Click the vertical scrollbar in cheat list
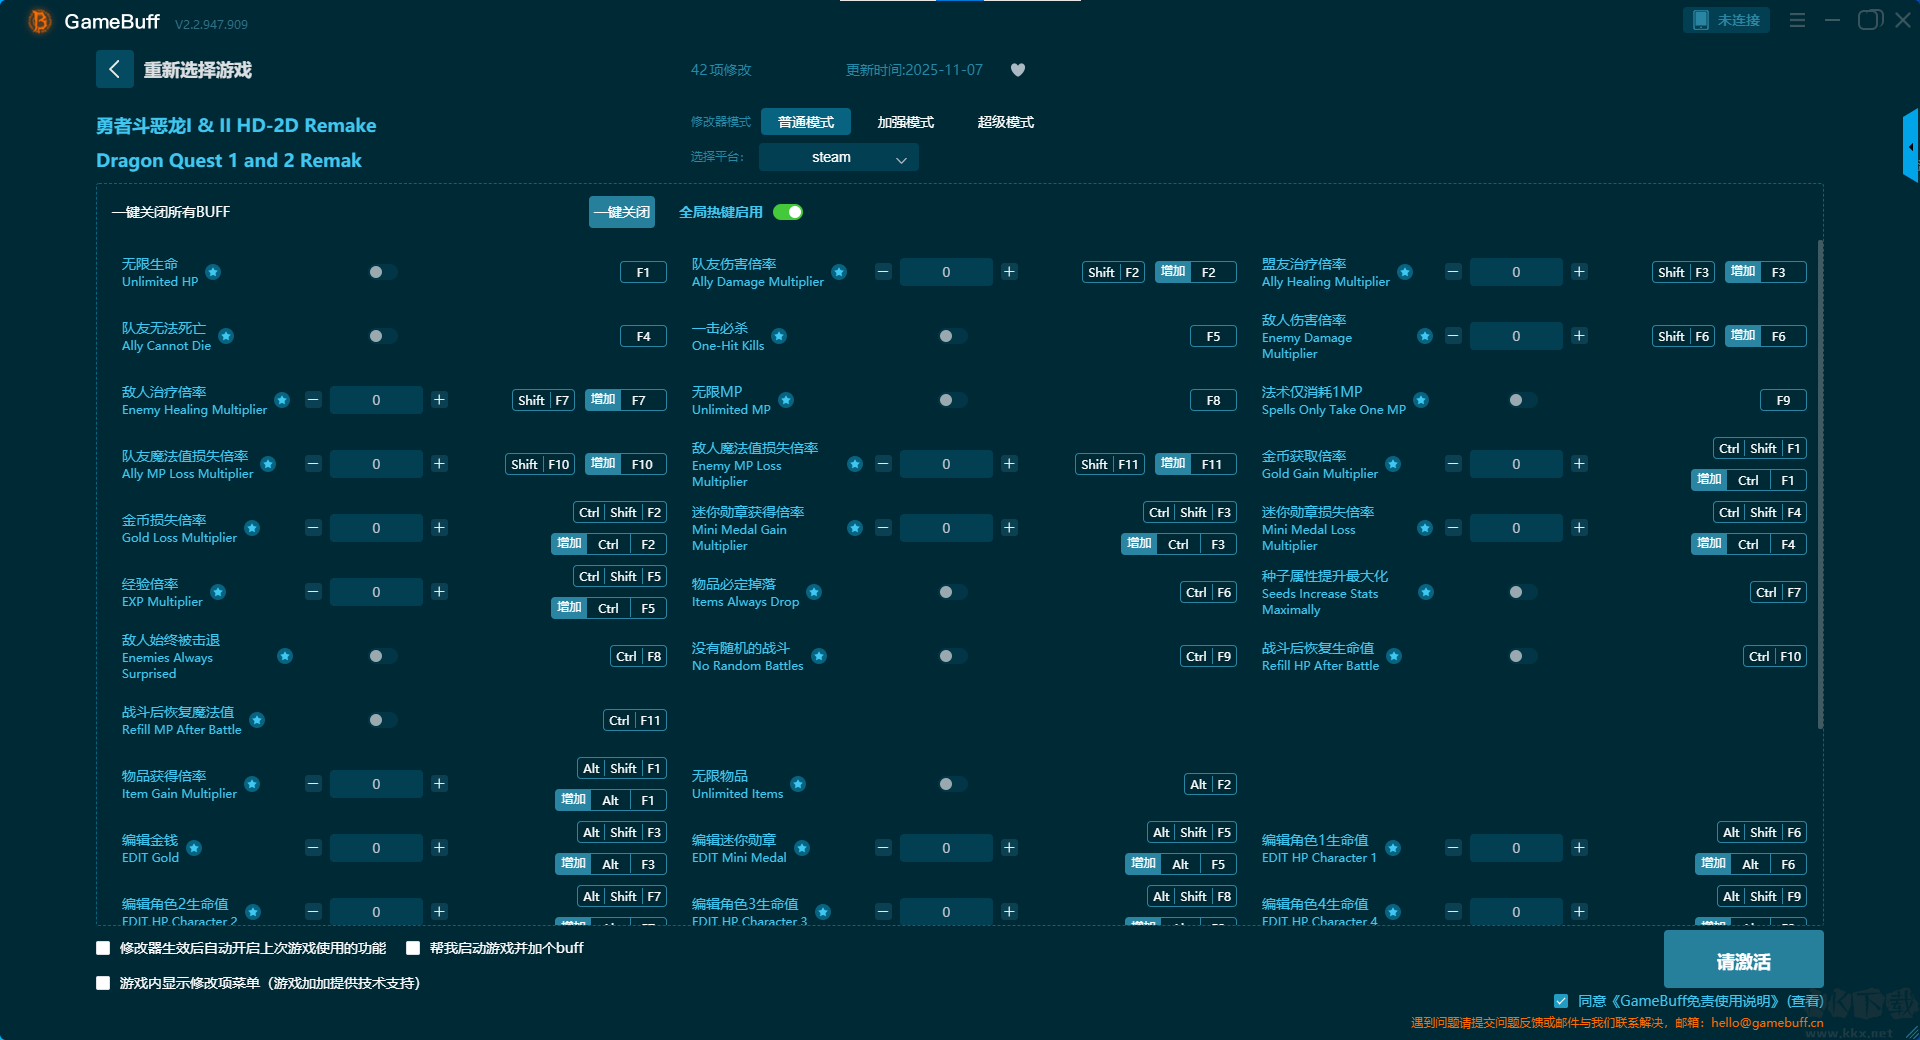1920x1040 pixels. click(1819, 480)
